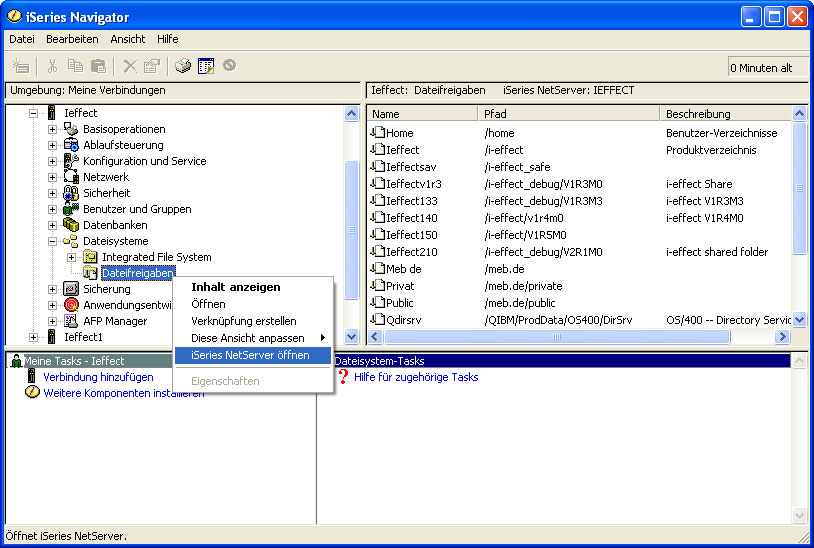This screenshot has height=548, width=814.
Task: Click the print icon in toolbar
Action: (182, 66)
